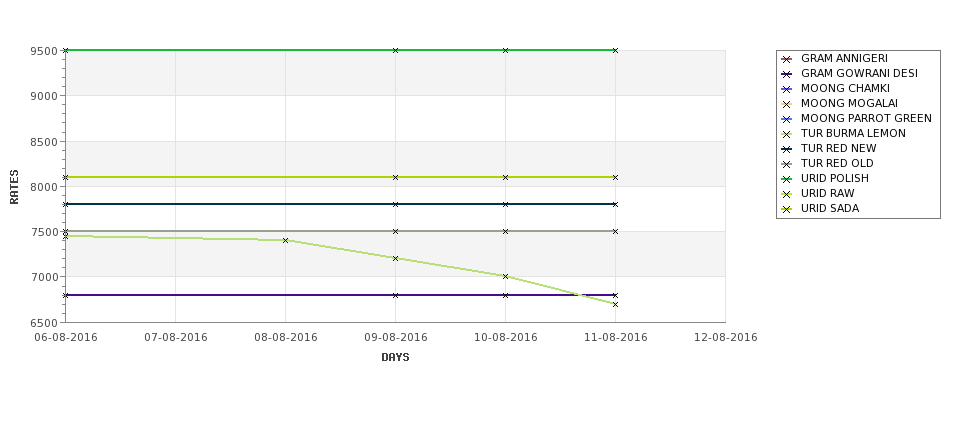Click the 9500 data point on 09-08-2016
This screenshot has height=429, width=975.
pos(395,50)
